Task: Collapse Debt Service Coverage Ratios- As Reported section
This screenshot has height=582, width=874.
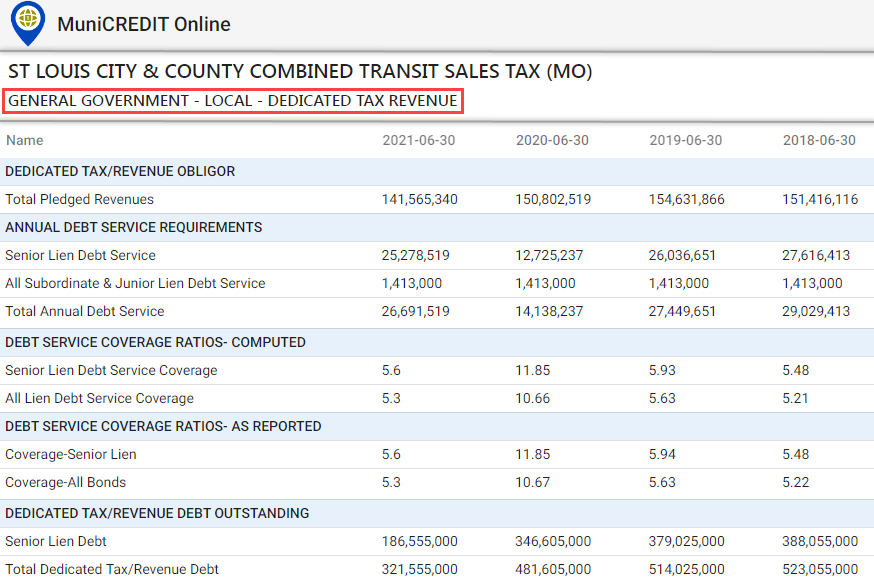Action: pos(437,426)
